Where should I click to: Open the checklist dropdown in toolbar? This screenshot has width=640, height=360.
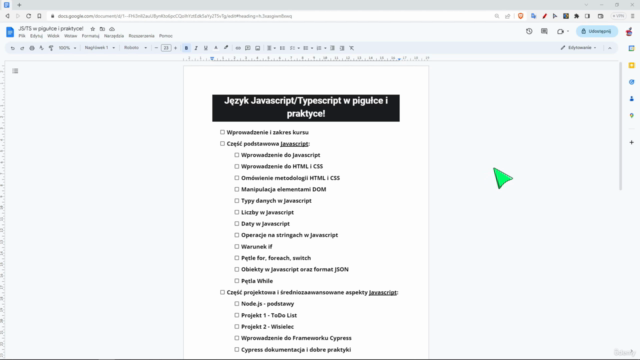pos(295,48)
